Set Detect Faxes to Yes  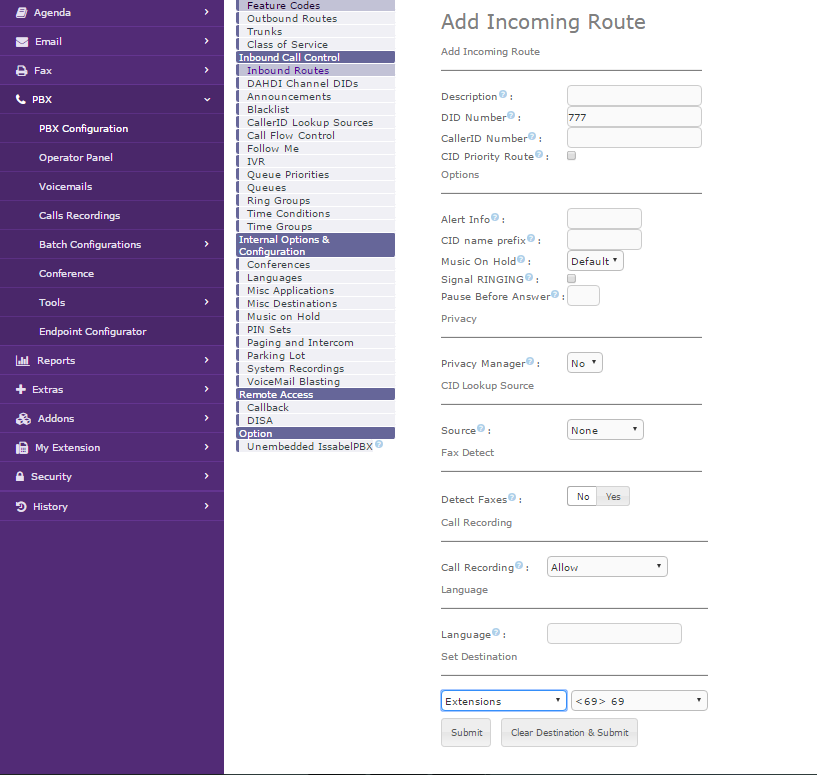pyautogui.click(x=613, y=497)
